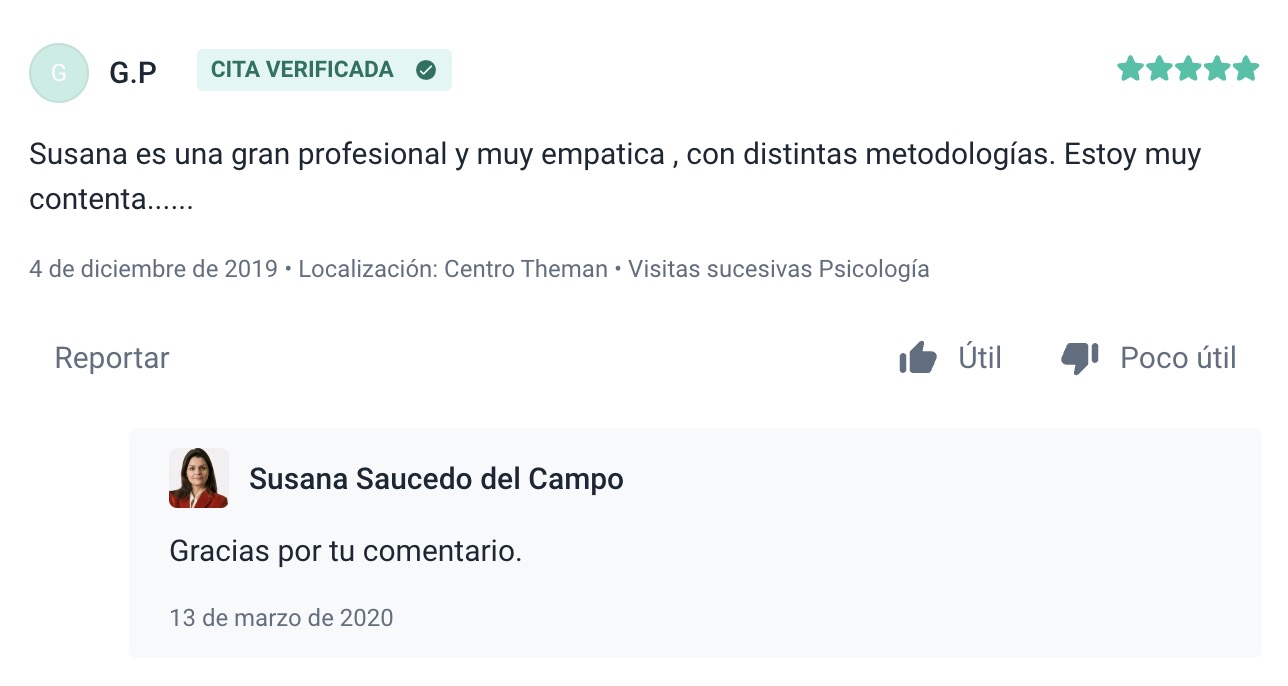The height and width of the screenshot is (686, 1288).
Task: Click the third rating star
Action: (1188, 69)
